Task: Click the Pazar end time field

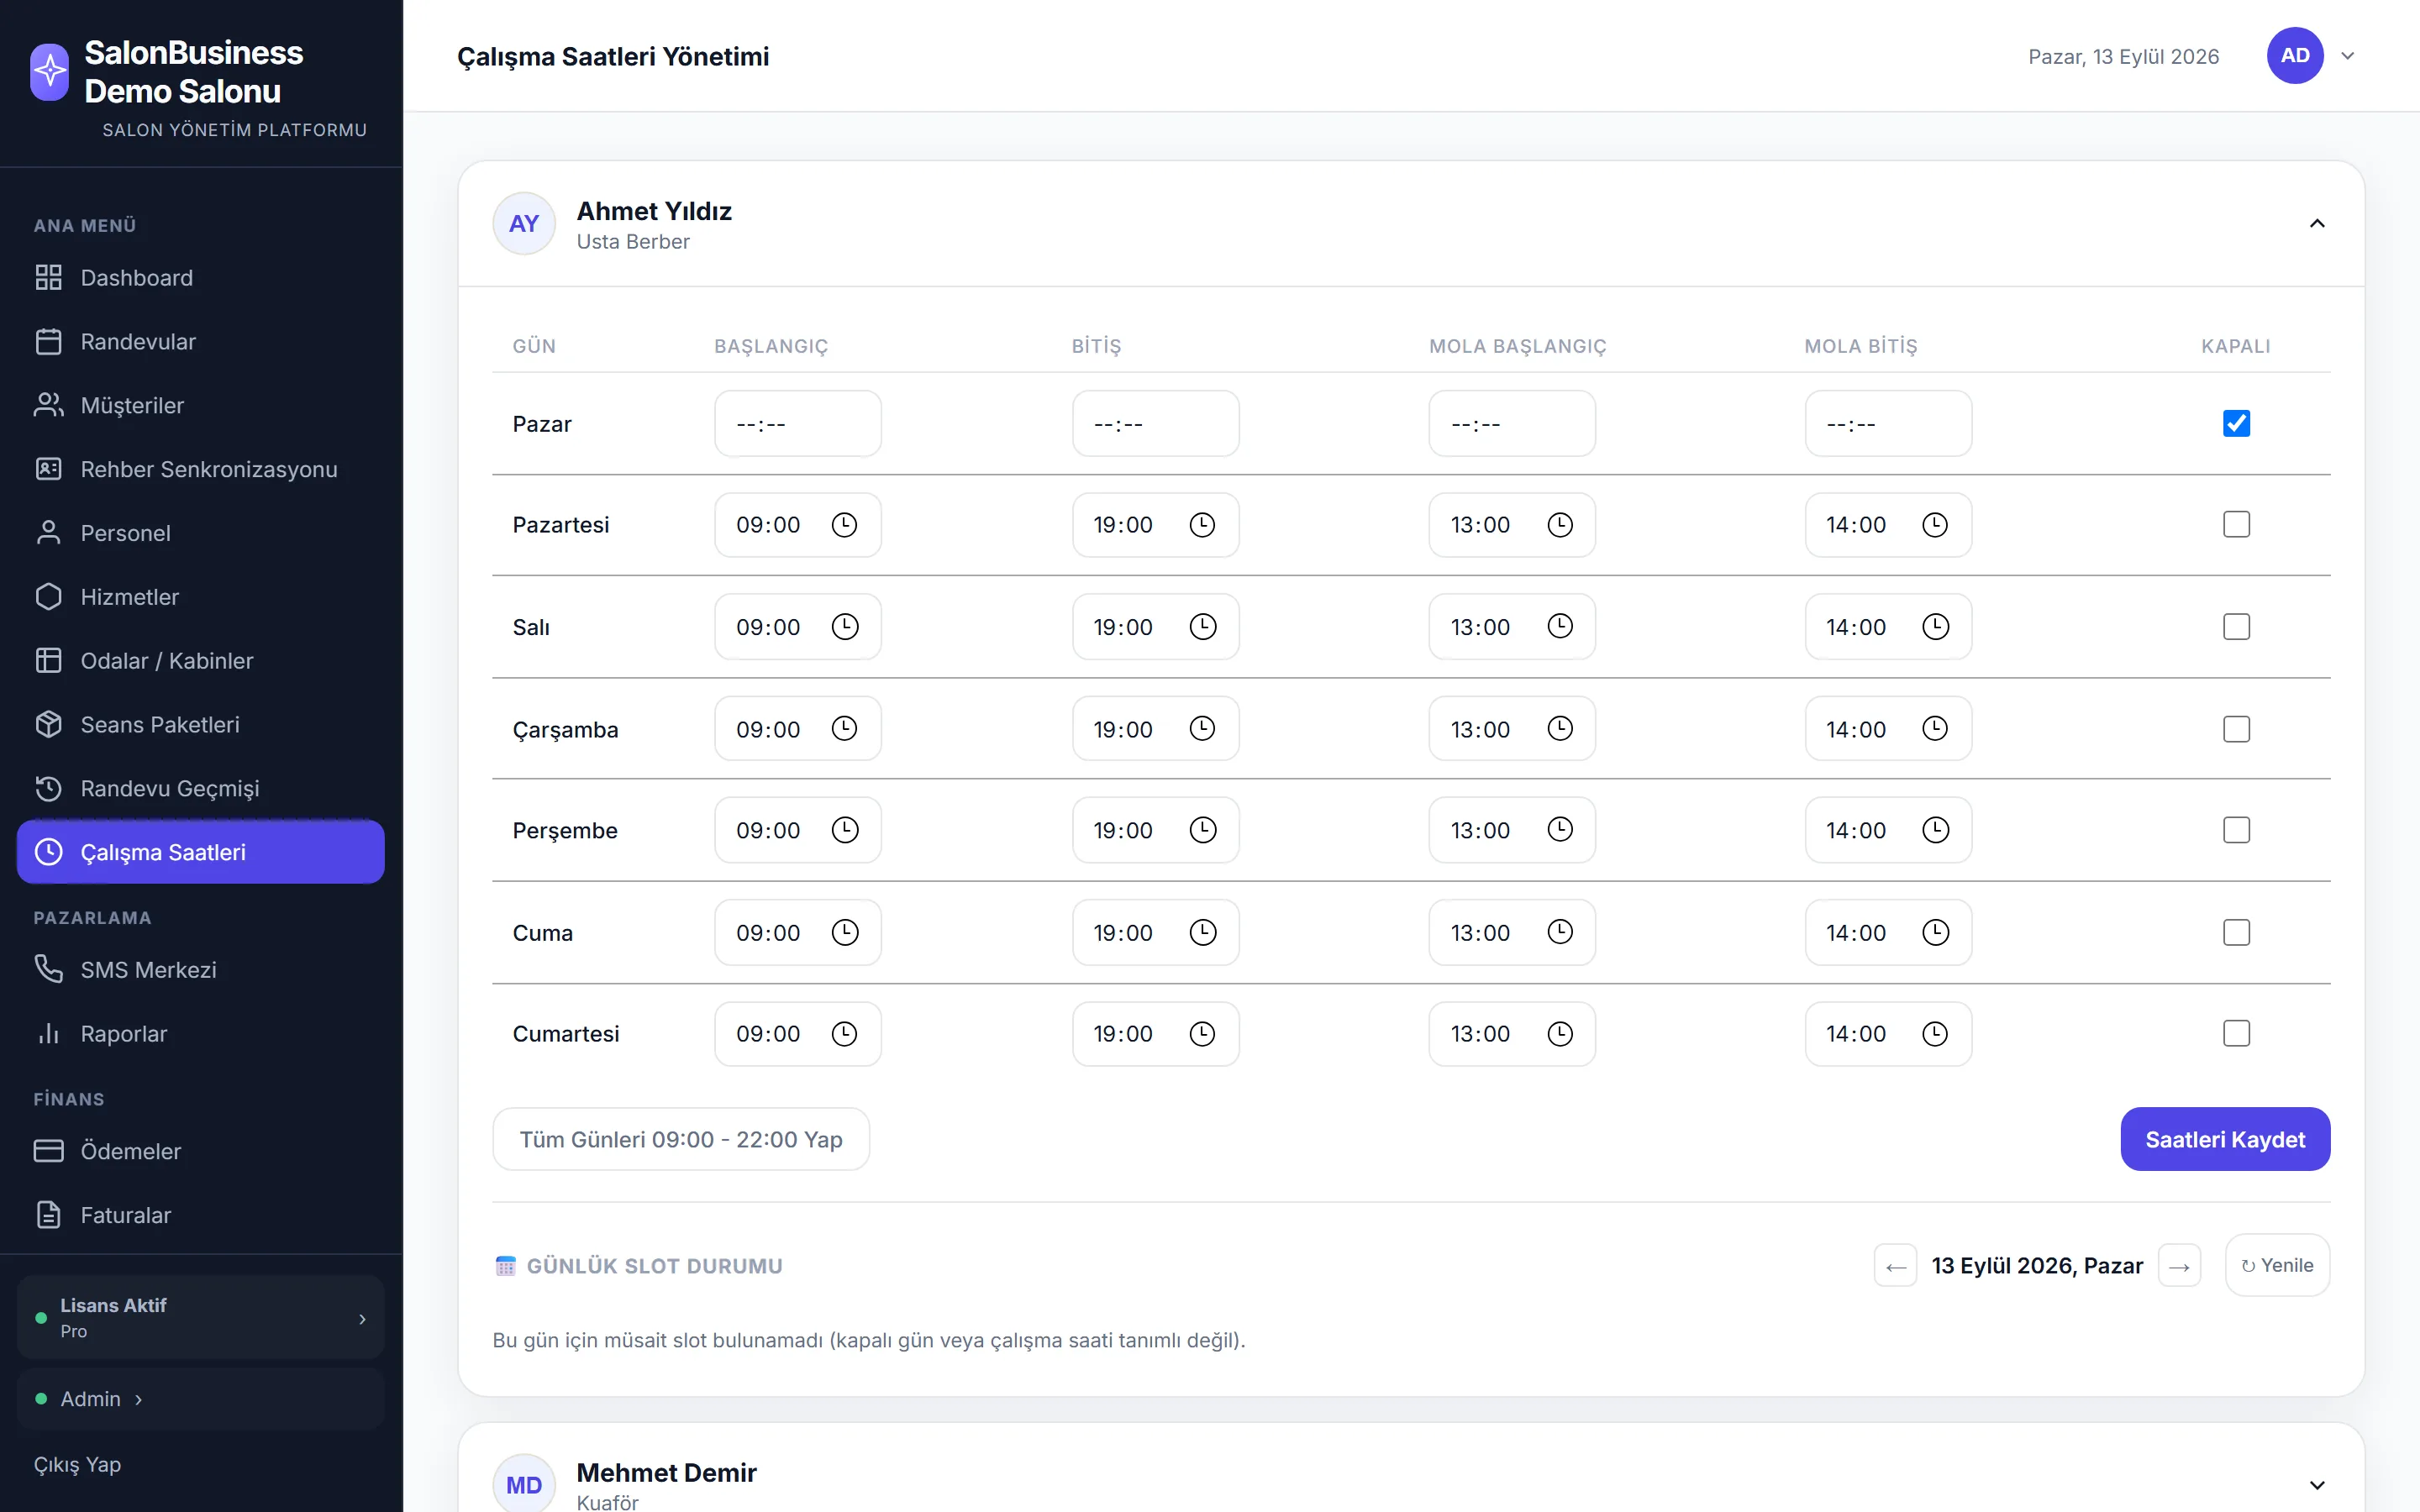Action: (x=1155, y=424)
